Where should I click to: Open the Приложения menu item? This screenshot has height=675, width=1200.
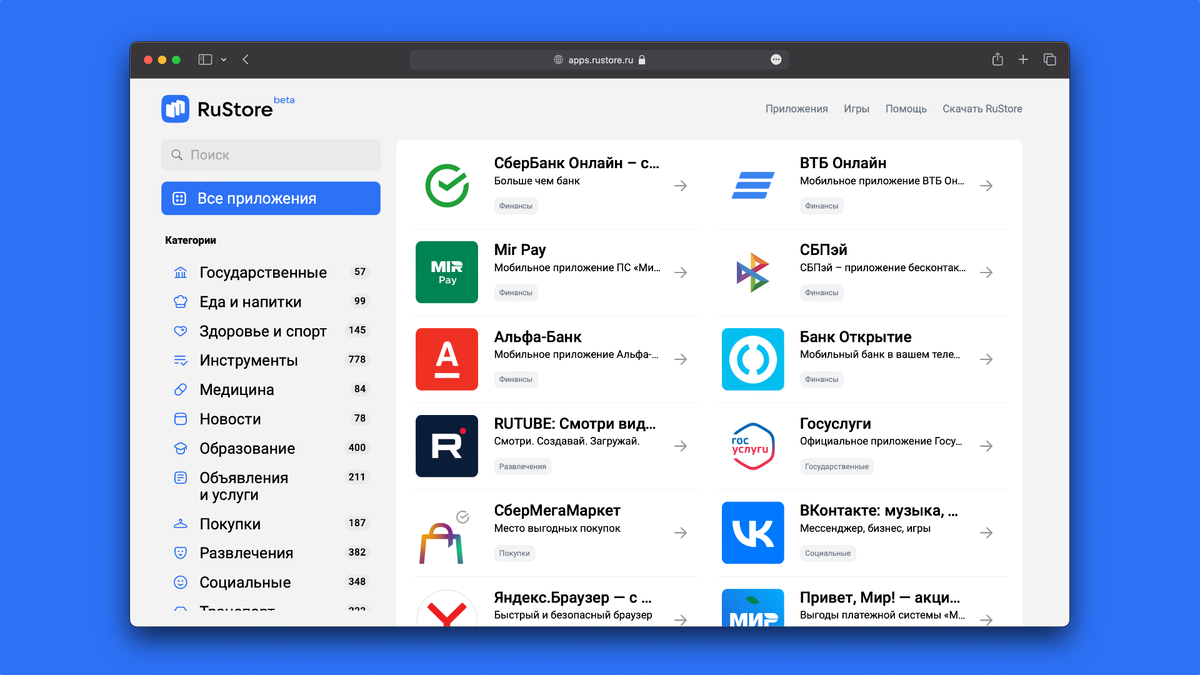coord(797,109)
